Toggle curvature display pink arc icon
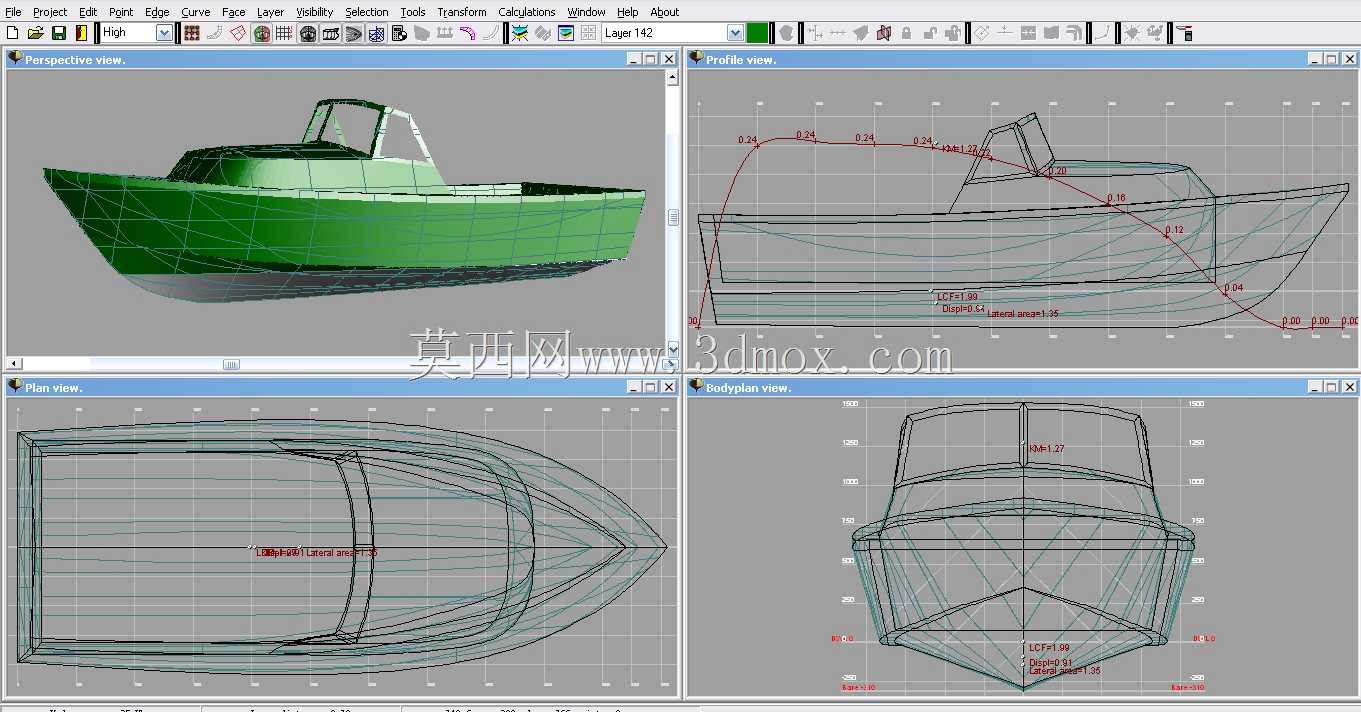Image resolution: width=1361 pixels, height=712 pixels. (x=468, y=33)
